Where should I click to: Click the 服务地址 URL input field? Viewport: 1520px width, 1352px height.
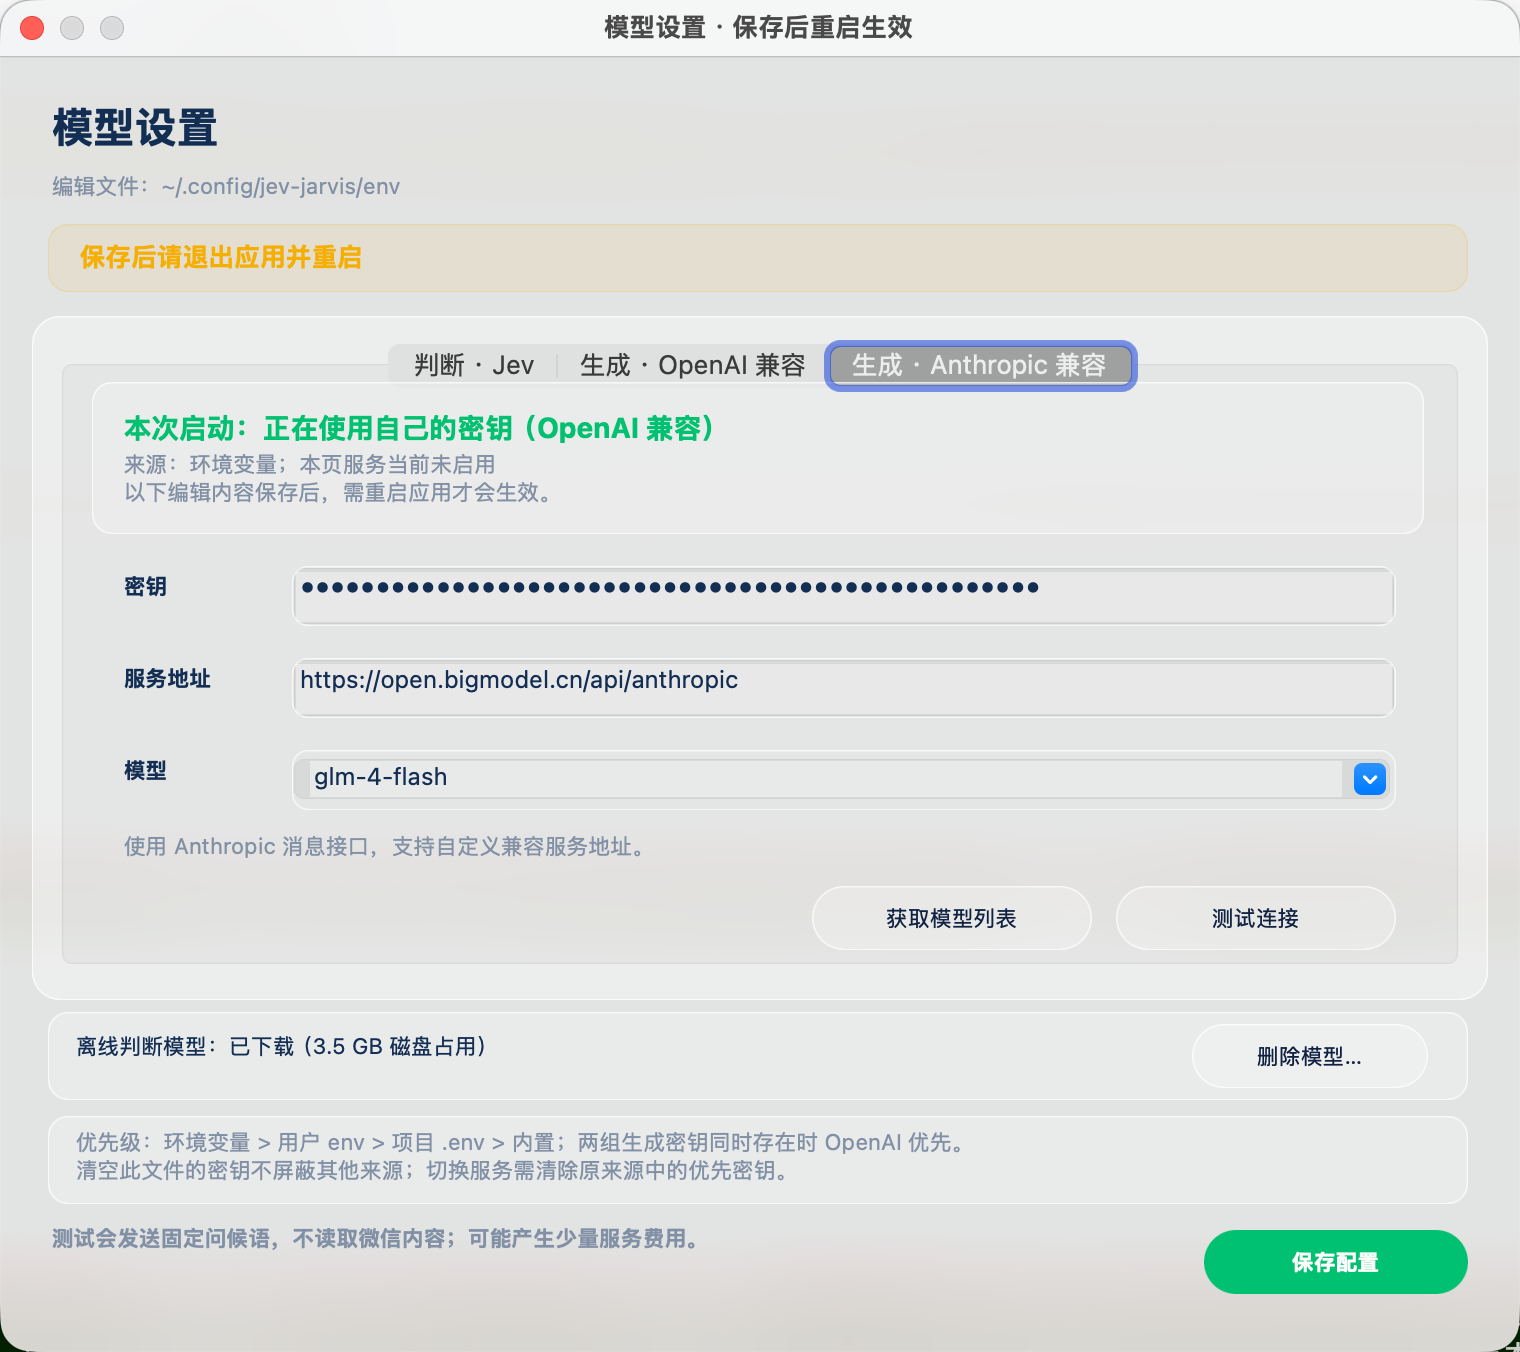click(843, 688)
